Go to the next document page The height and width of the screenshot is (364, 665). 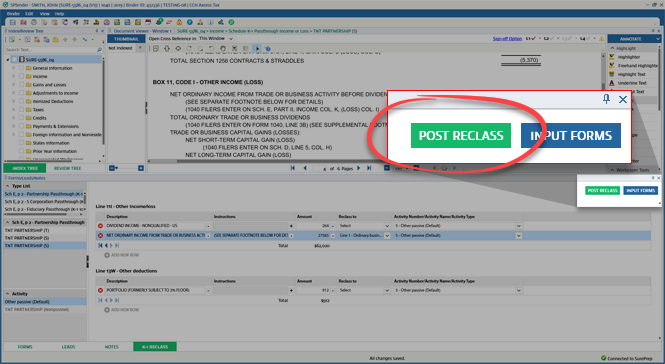(x=359, y=168)
